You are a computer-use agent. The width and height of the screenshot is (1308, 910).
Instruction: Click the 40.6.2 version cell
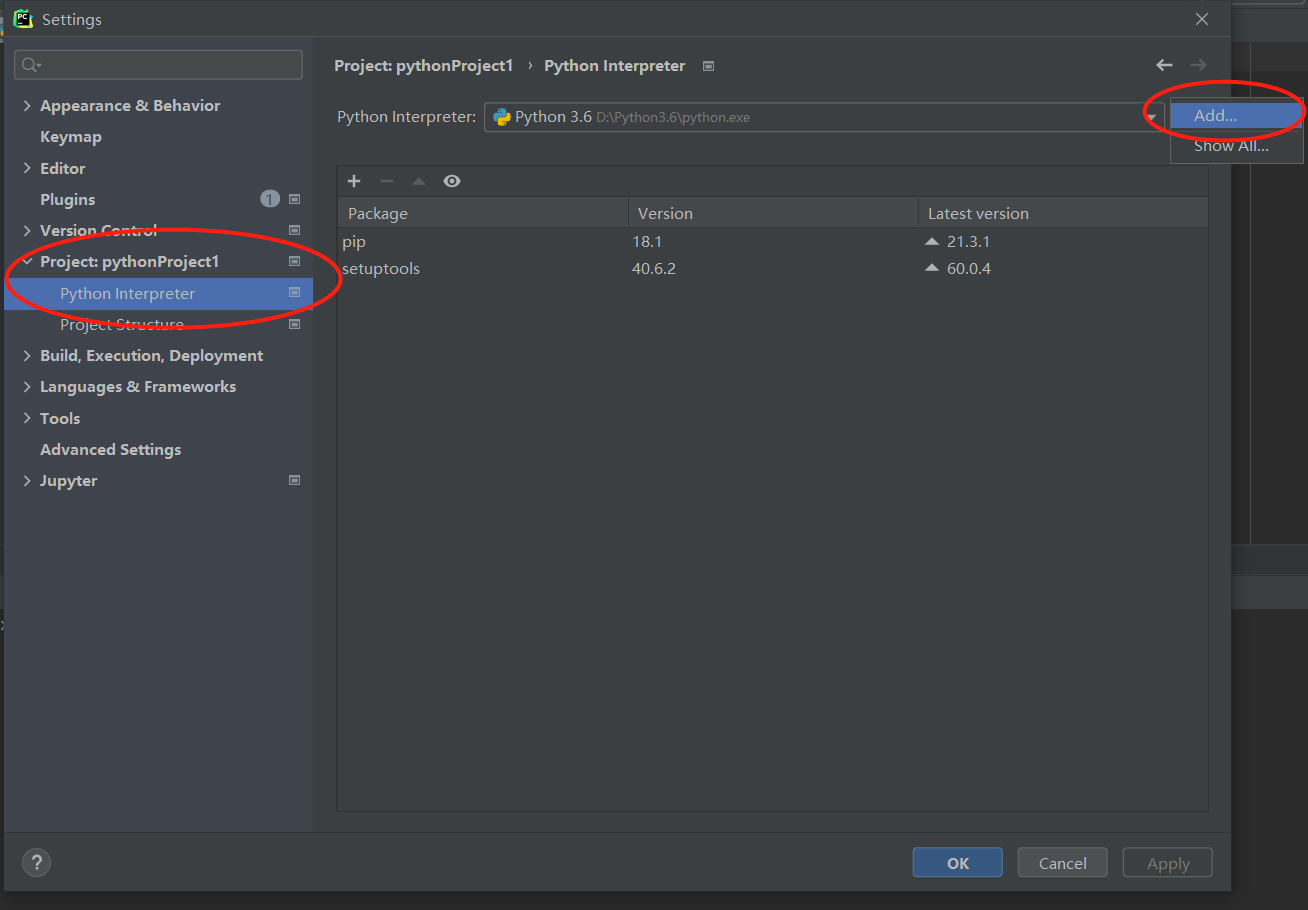tap(654, 268)
